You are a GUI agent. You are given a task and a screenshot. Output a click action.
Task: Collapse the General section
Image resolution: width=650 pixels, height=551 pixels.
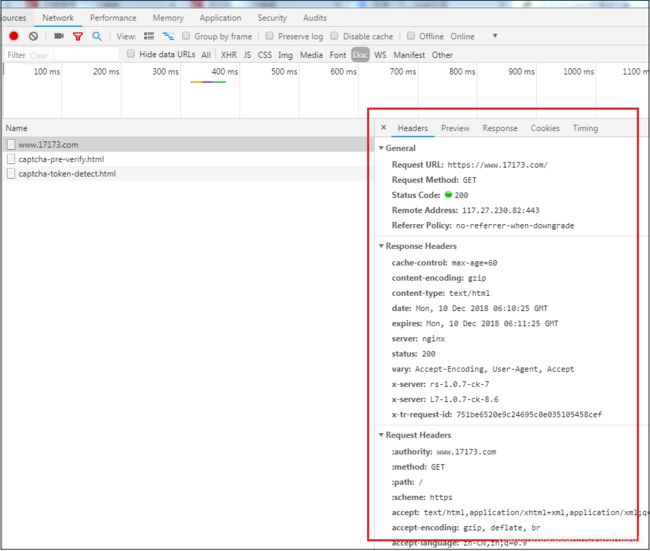pos(381,148)
